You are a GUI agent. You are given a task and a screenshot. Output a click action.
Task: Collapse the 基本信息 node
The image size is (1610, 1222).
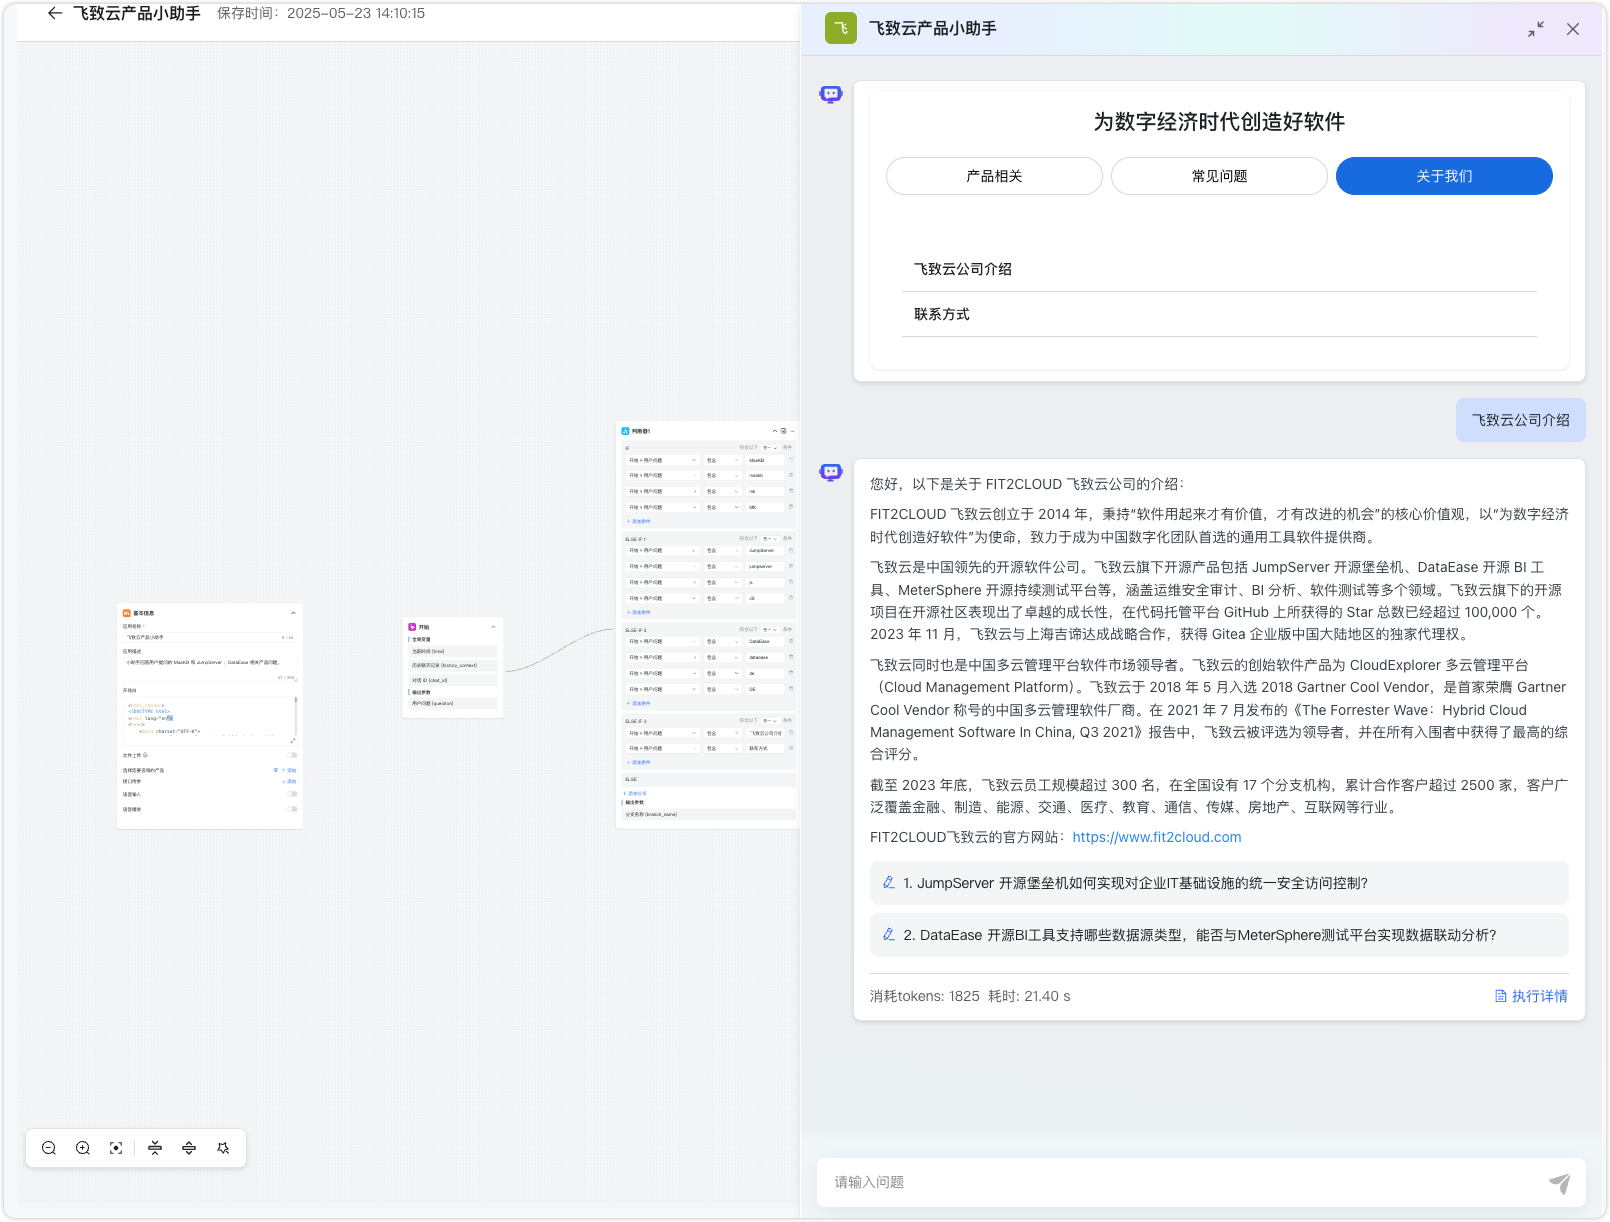coord(293,613)
